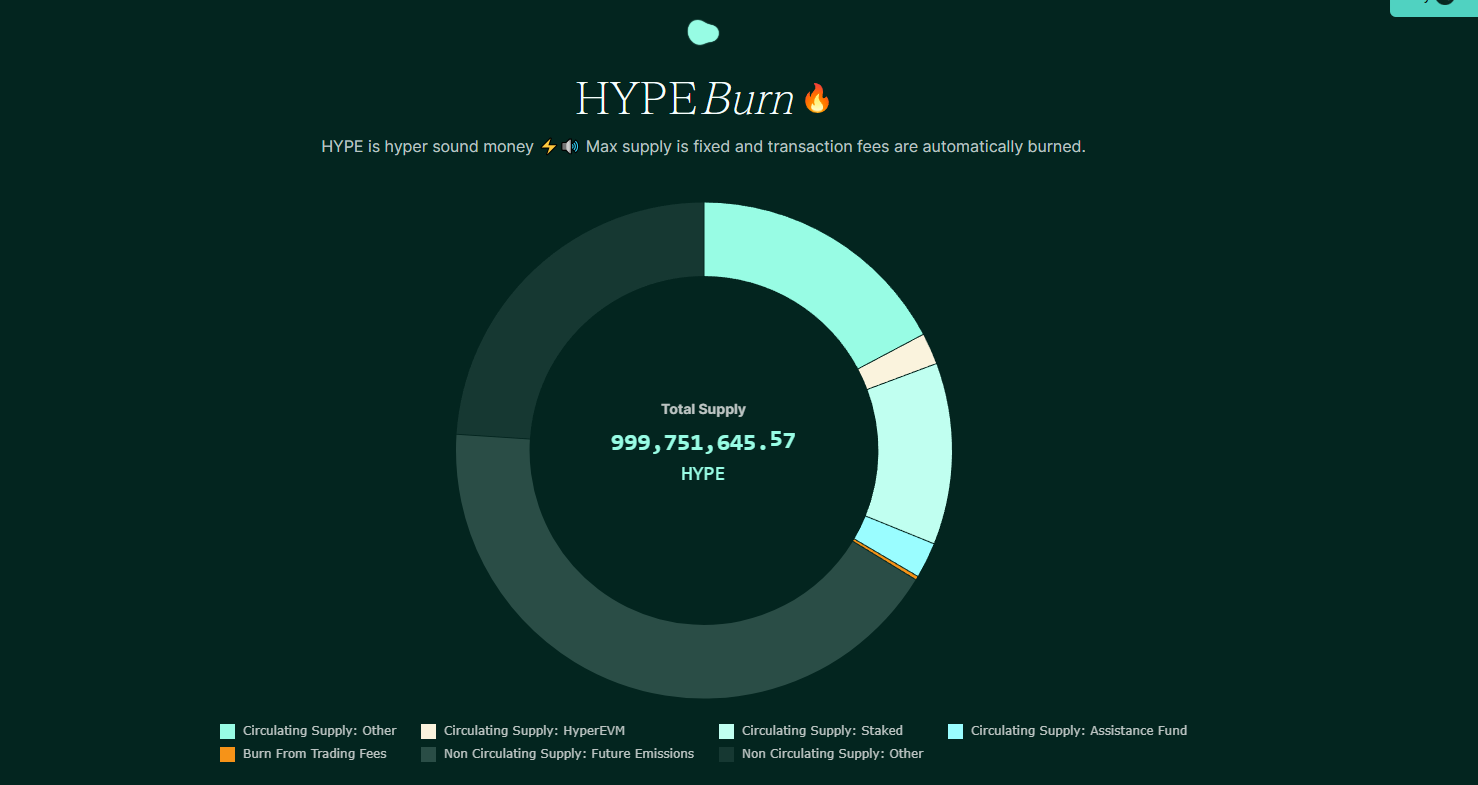Toggle Non Circulating Supply: Other legend swatch
1478x785 pixels.
[x=726, y=754]
